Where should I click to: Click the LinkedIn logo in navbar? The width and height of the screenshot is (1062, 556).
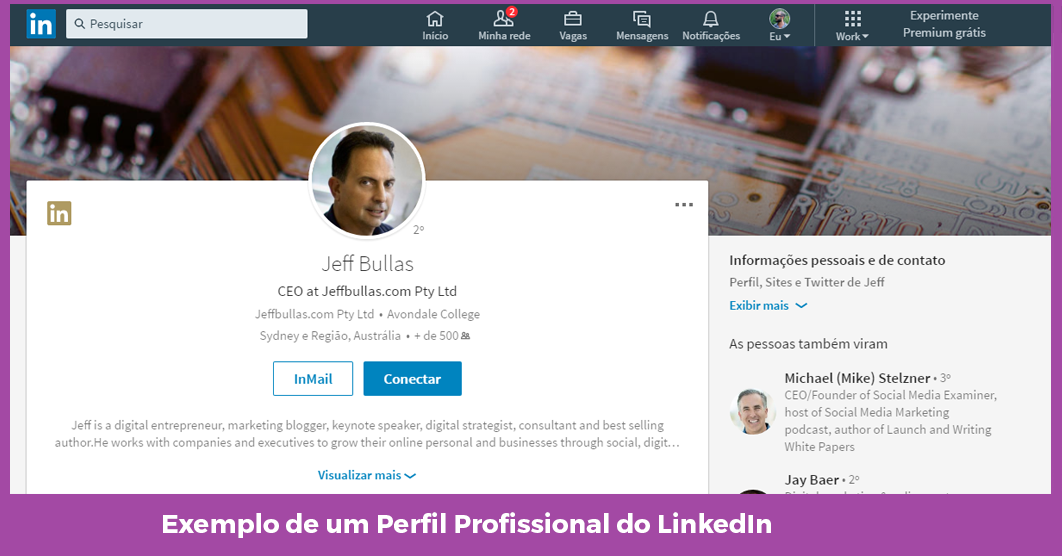pyautogui.click(x=40, y=24)
